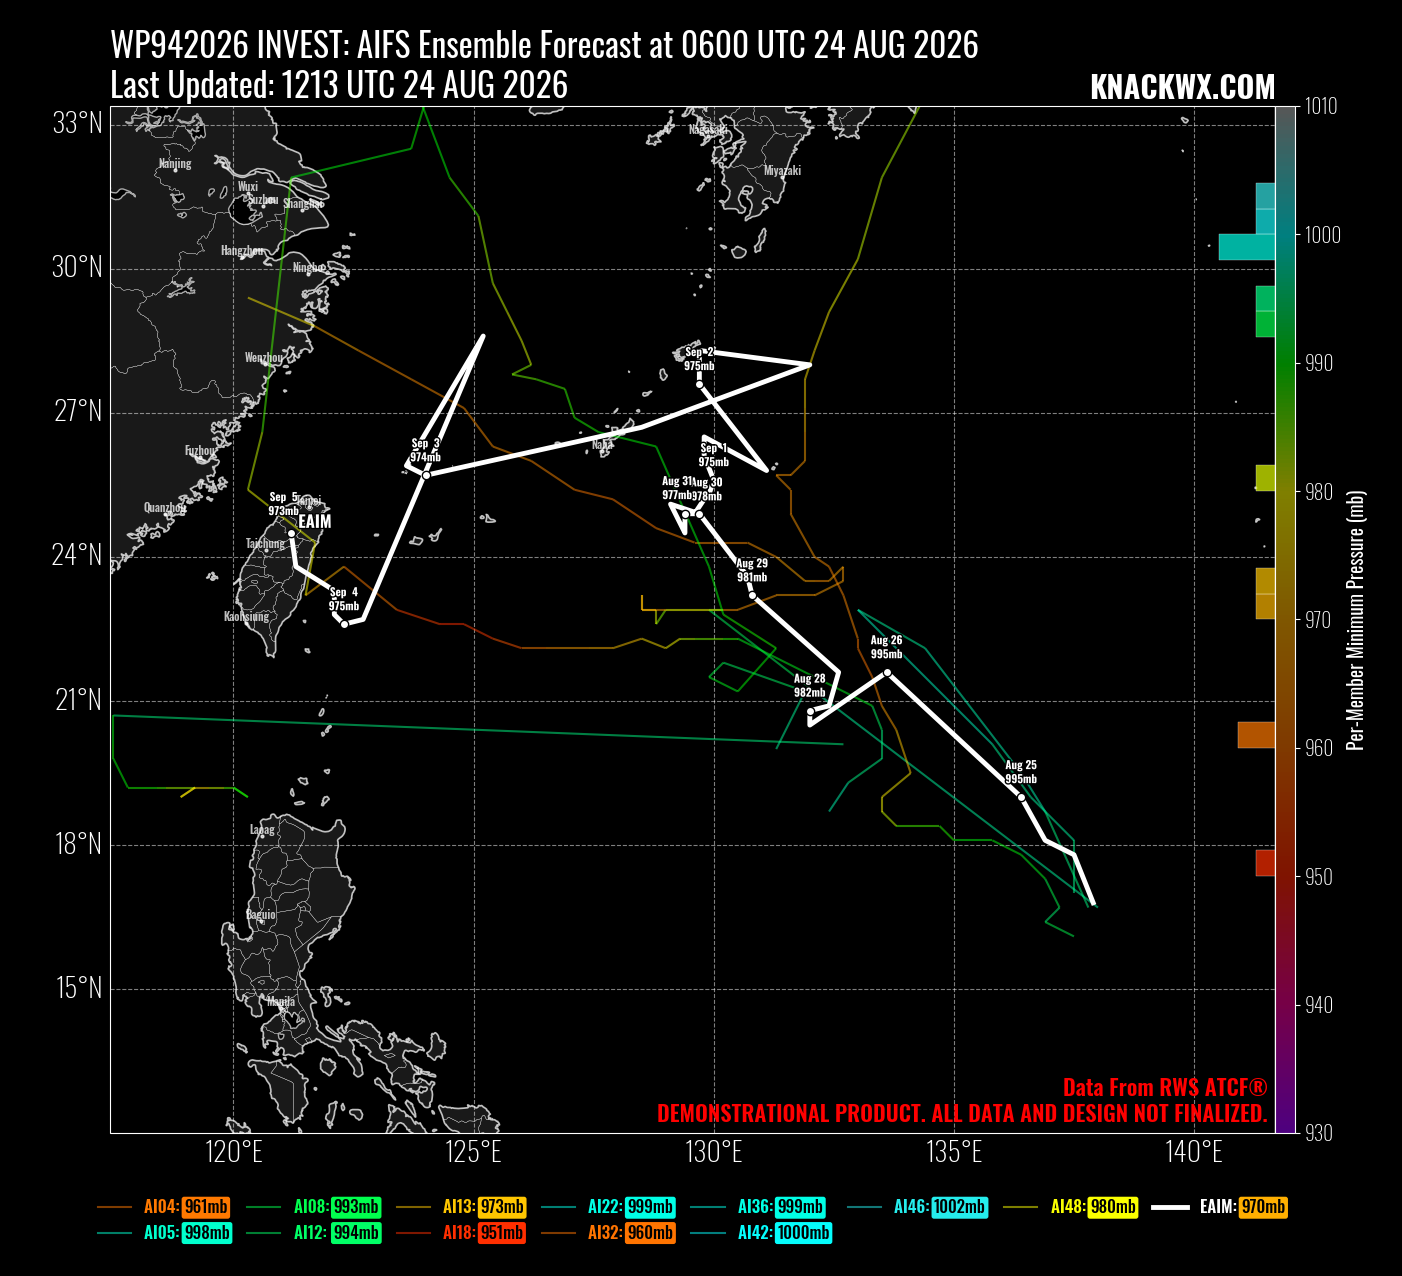Click the EAIM label near Taipei
This screenshot has width=1402, height=1276.
[x=314, y=521]
